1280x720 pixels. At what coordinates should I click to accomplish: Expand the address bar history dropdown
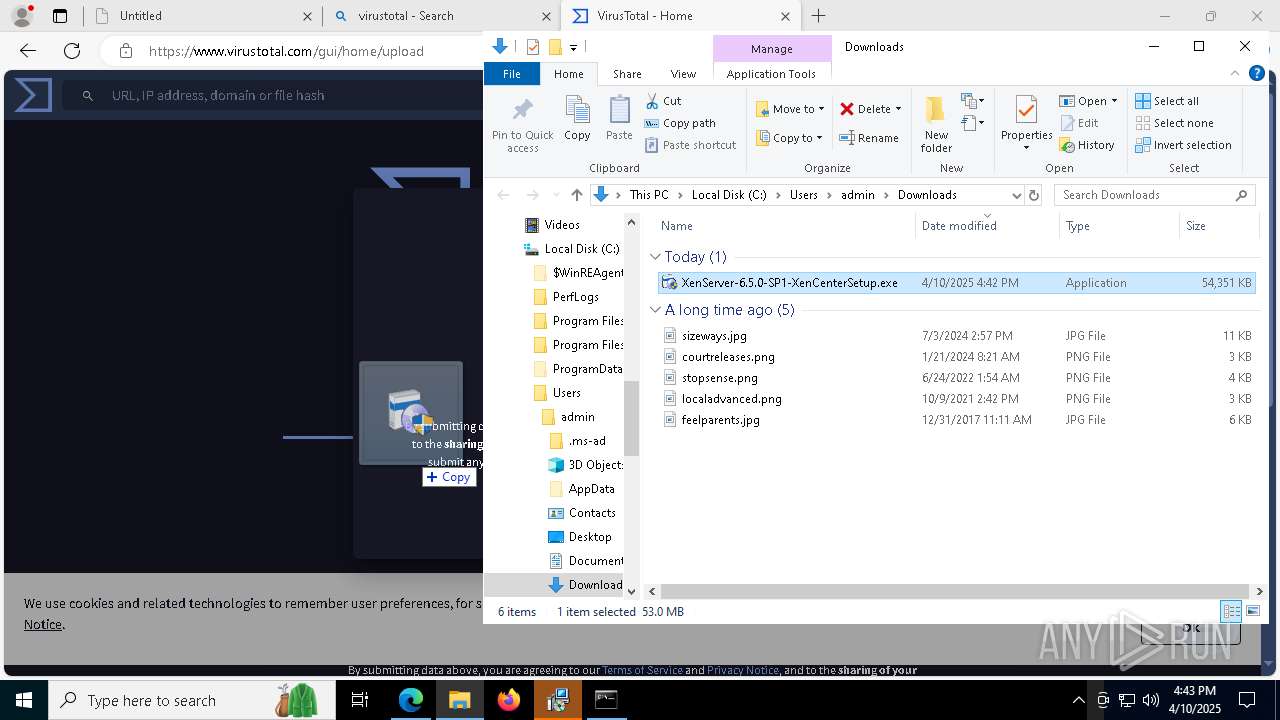(1016, 195)
